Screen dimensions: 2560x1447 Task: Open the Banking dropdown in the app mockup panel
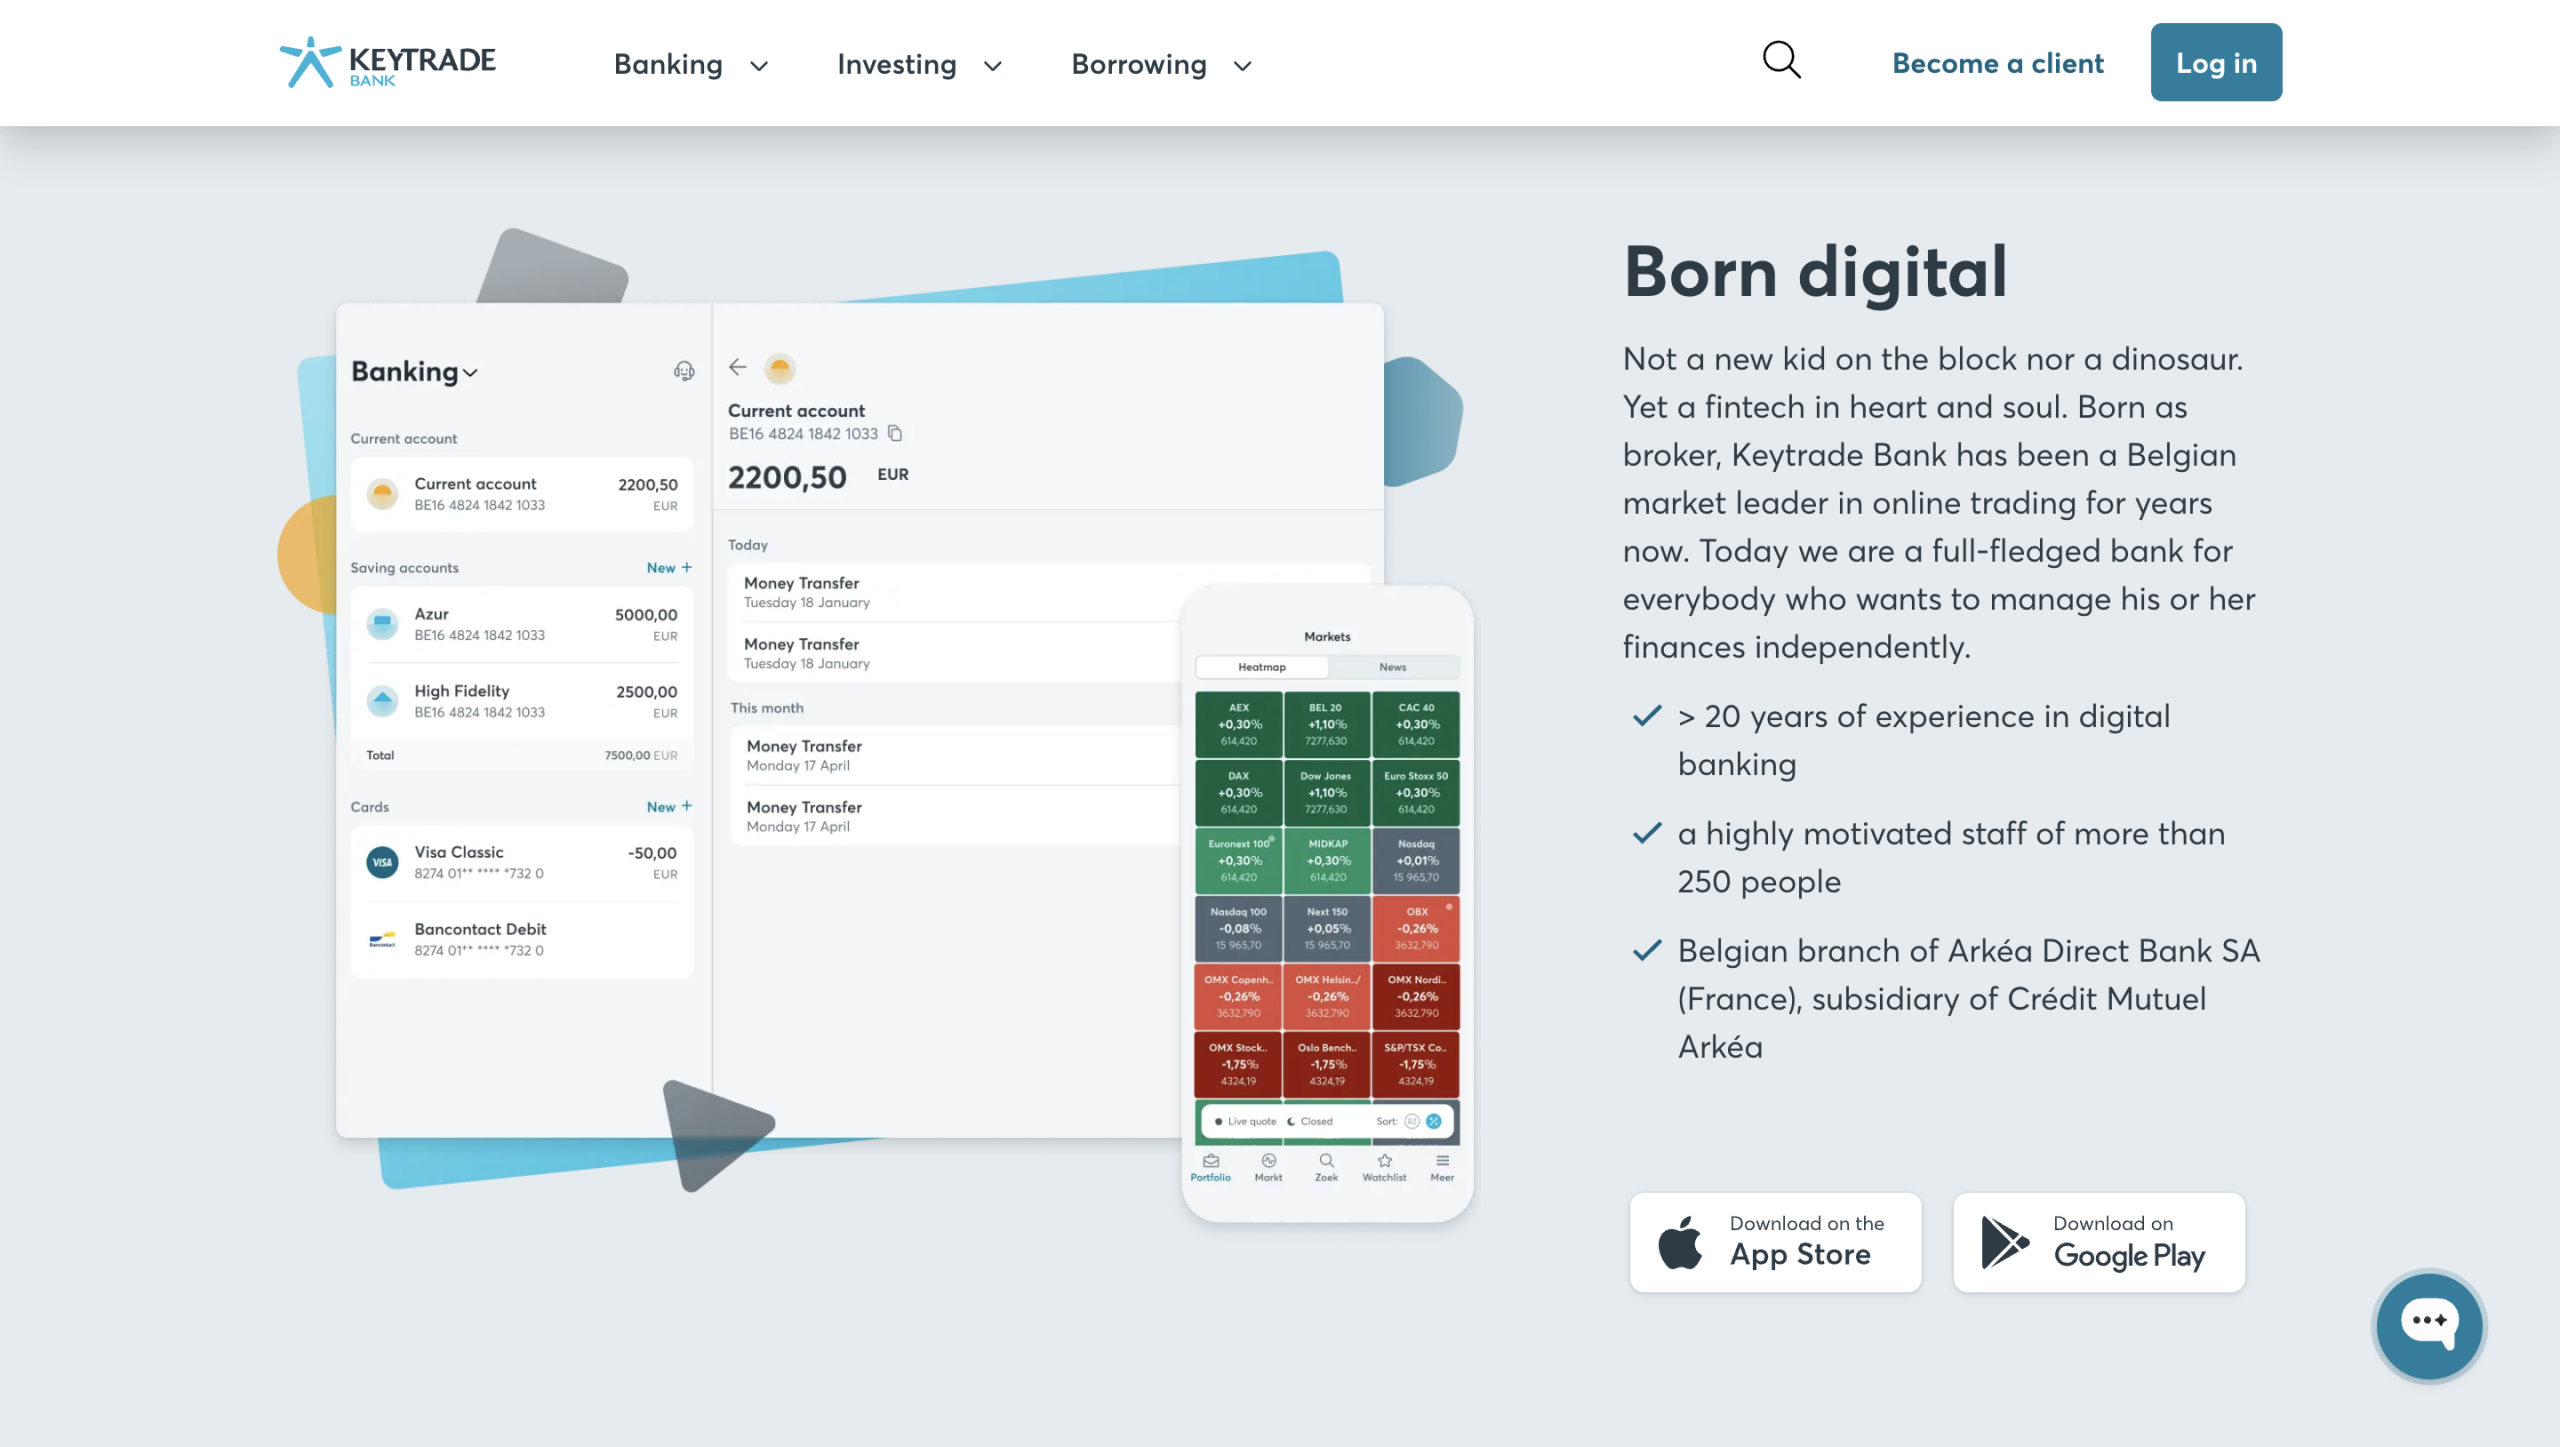pyautogui.click(x=415, y=371)
